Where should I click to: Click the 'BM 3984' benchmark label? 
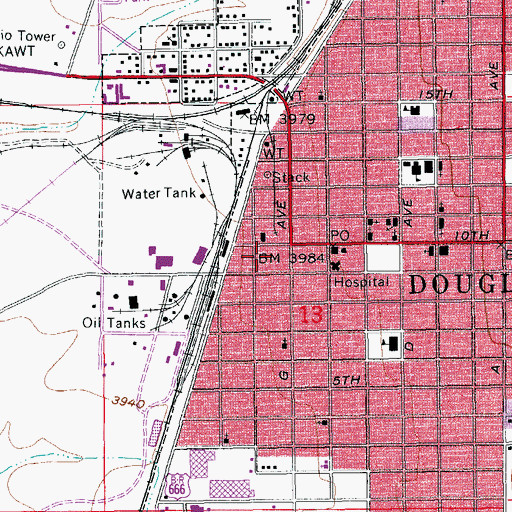pyautogui.click(x=292, y=258)
